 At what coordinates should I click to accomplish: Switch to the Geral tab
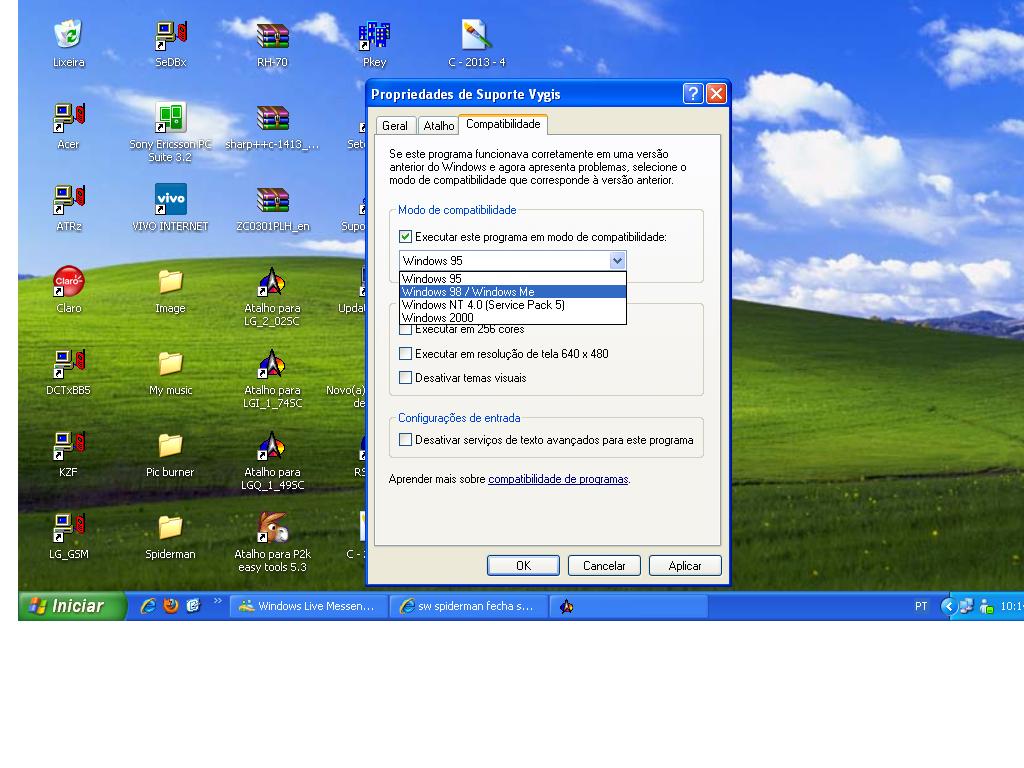(395, 125)
